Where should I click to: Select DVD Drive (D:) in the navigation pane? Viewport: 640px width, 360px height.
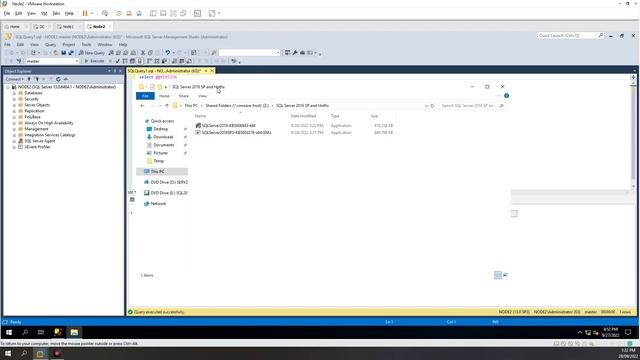point(169,182)
